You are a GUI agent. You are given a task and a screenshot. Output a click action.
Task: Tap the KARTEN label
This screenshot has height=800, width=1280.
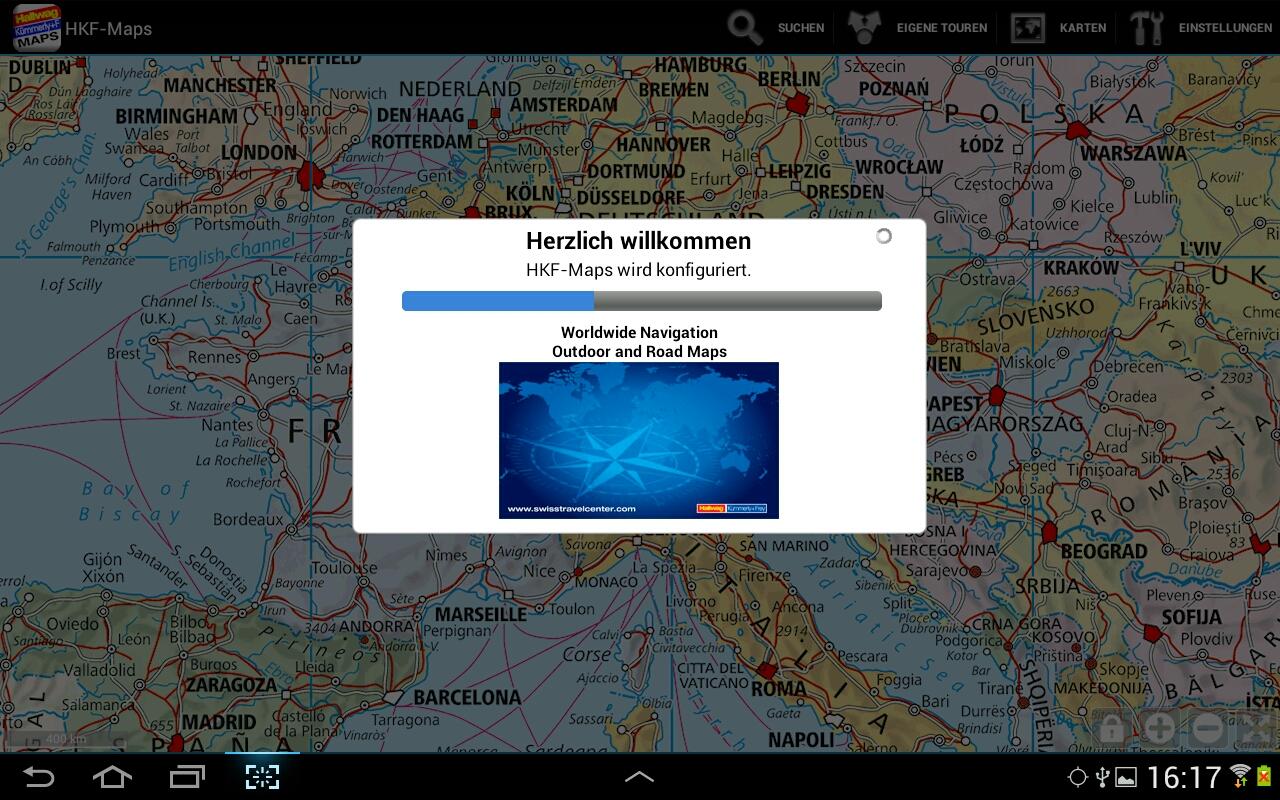(x=1083, y=28)
